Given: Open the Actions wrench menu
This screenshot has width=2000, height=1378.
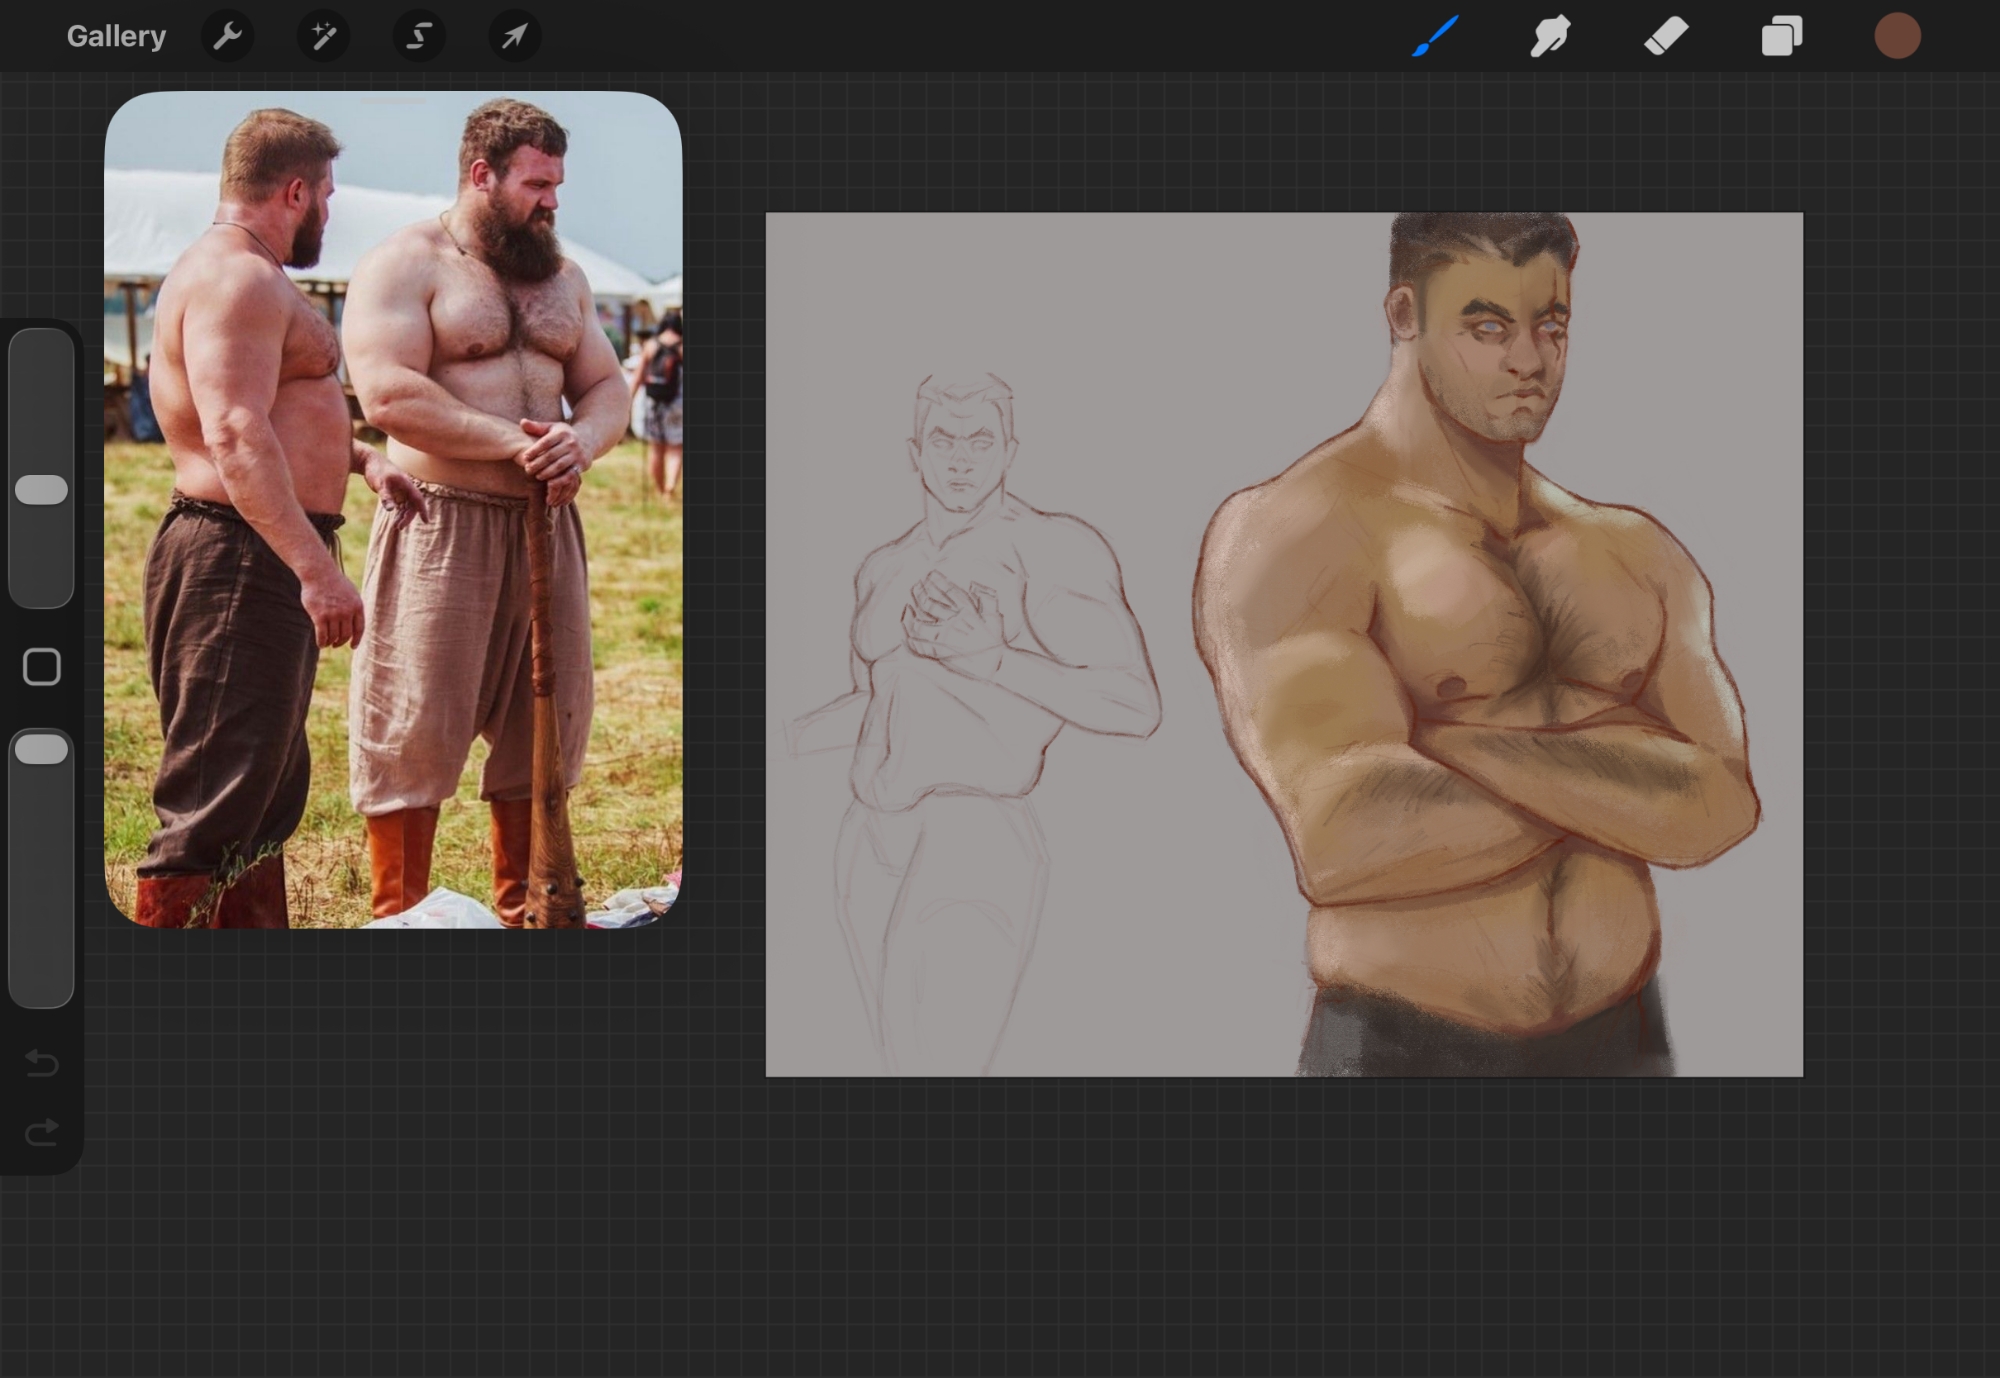Looking at the screenshot, I should [227, 37].
